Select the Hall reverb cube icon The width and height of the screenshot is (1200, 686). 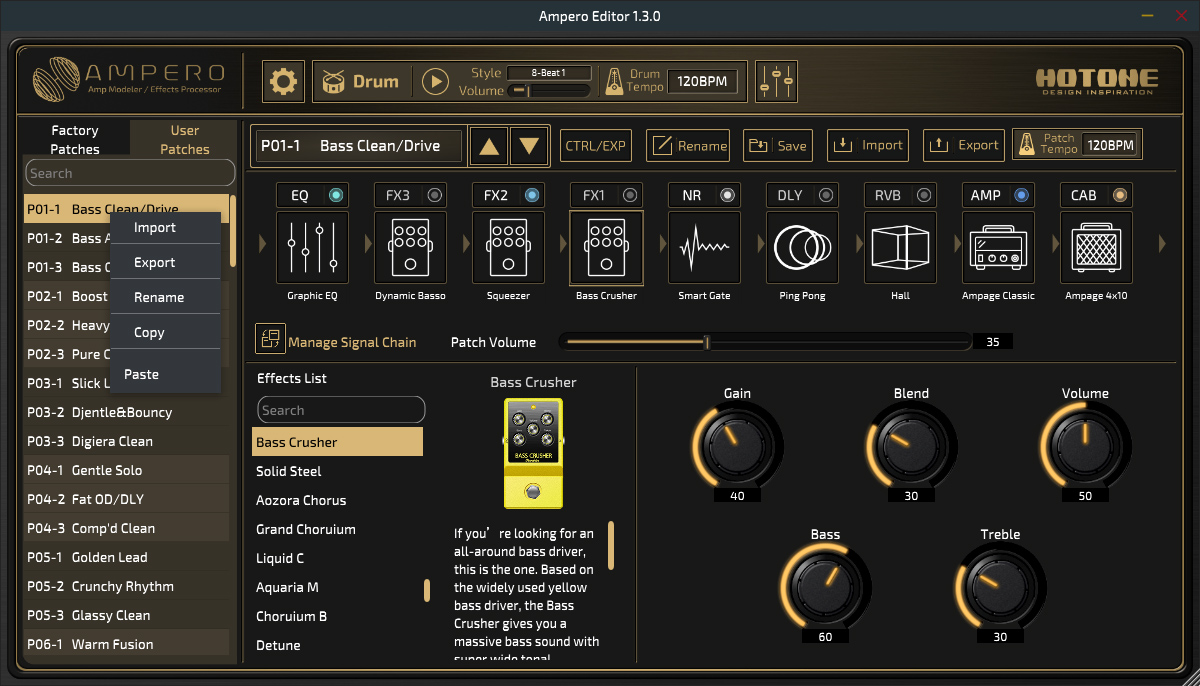coord(901,247)
